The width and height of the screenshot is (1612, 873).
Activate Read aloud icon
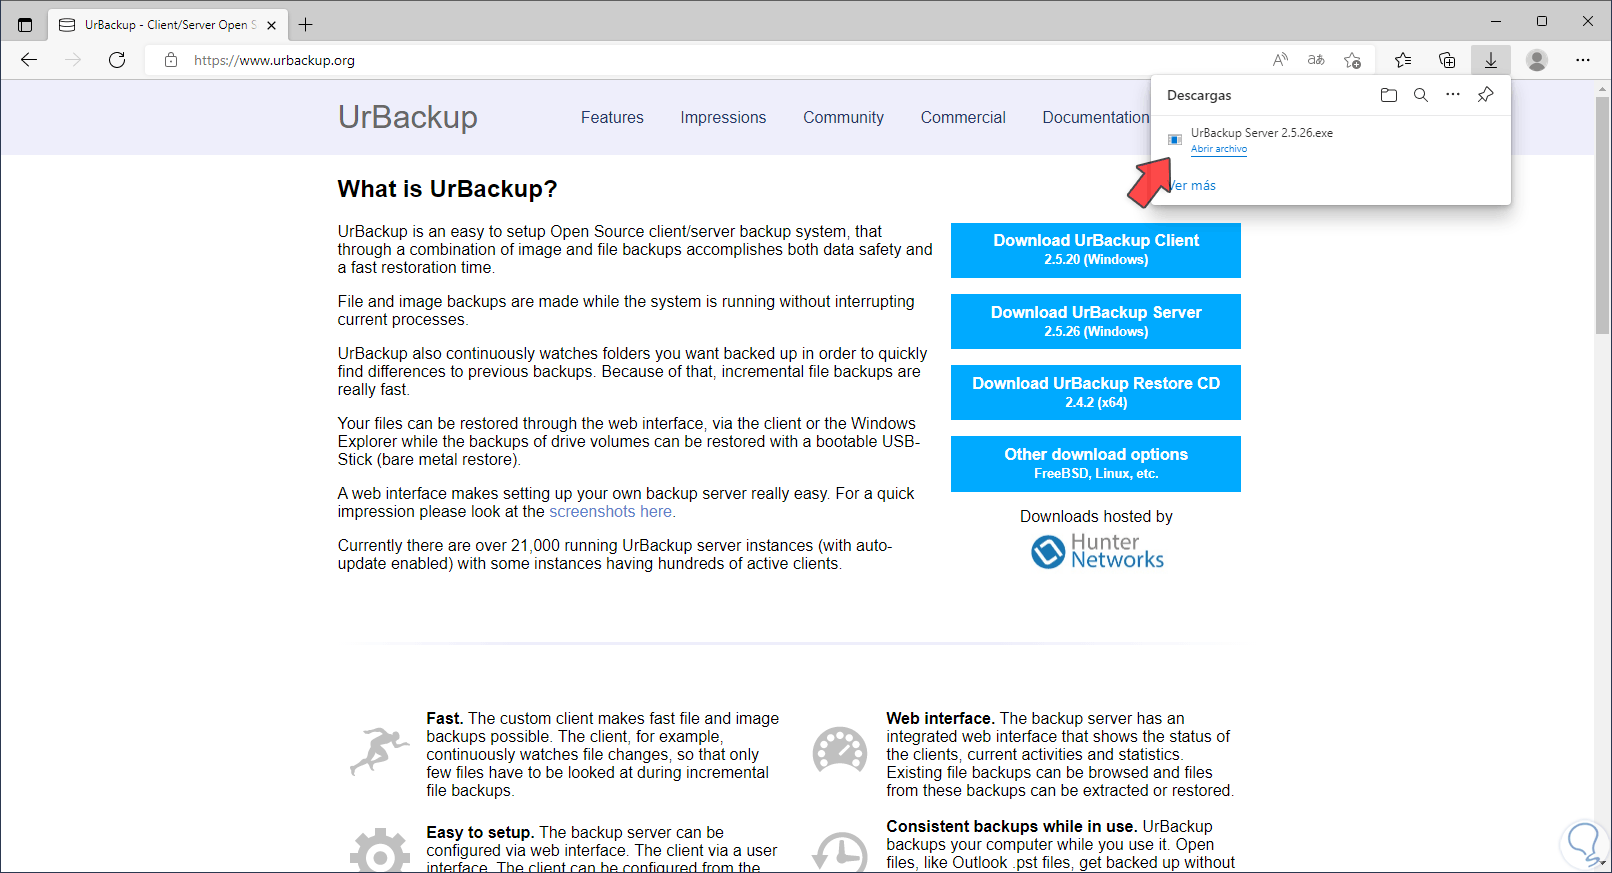tap(1280, 60)
